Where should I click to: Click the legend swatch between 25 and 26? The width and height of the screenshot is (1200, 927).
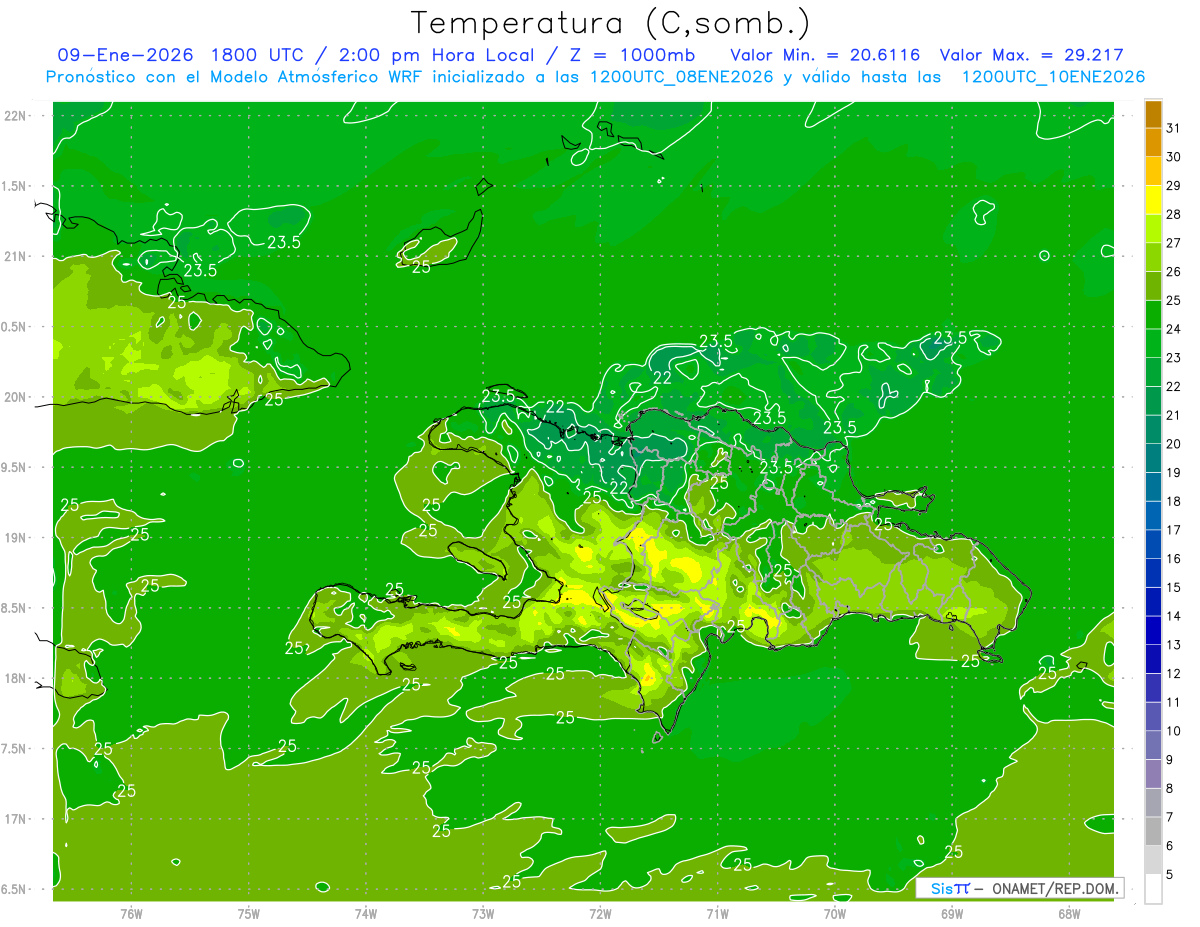pos(1153,286)
